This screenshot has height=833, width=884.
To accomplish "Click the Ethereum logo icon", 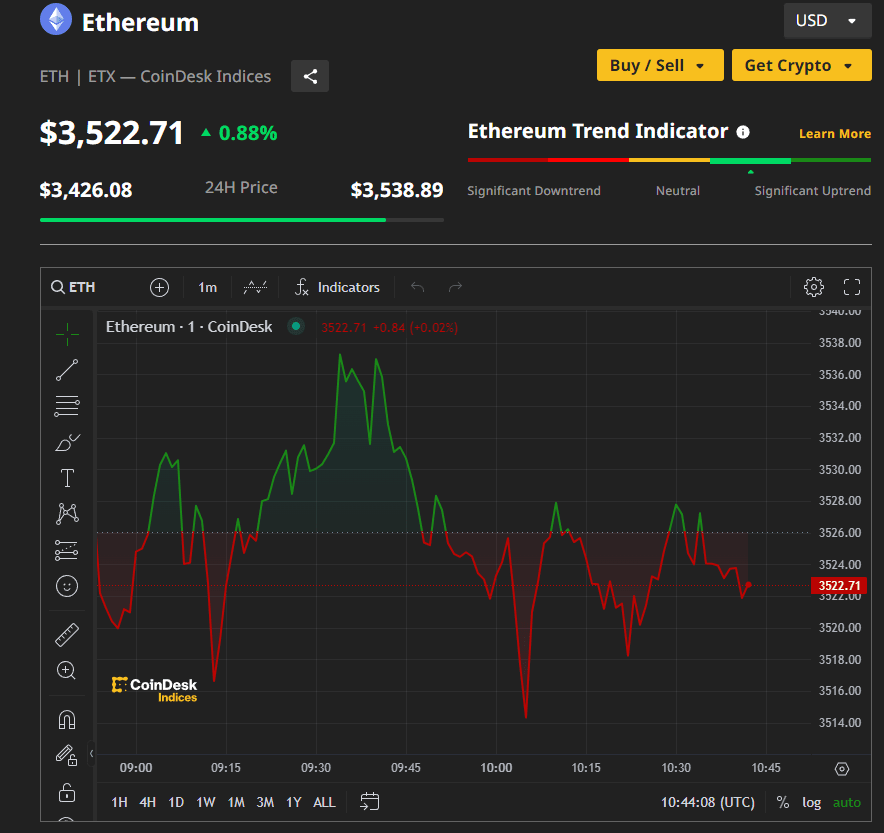I will (56, 19).
